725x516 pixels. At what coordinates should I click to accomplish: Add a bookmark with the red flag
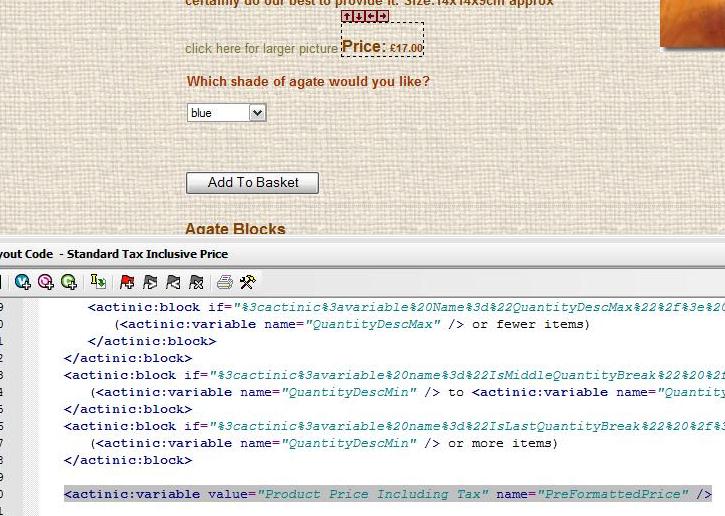127,282
